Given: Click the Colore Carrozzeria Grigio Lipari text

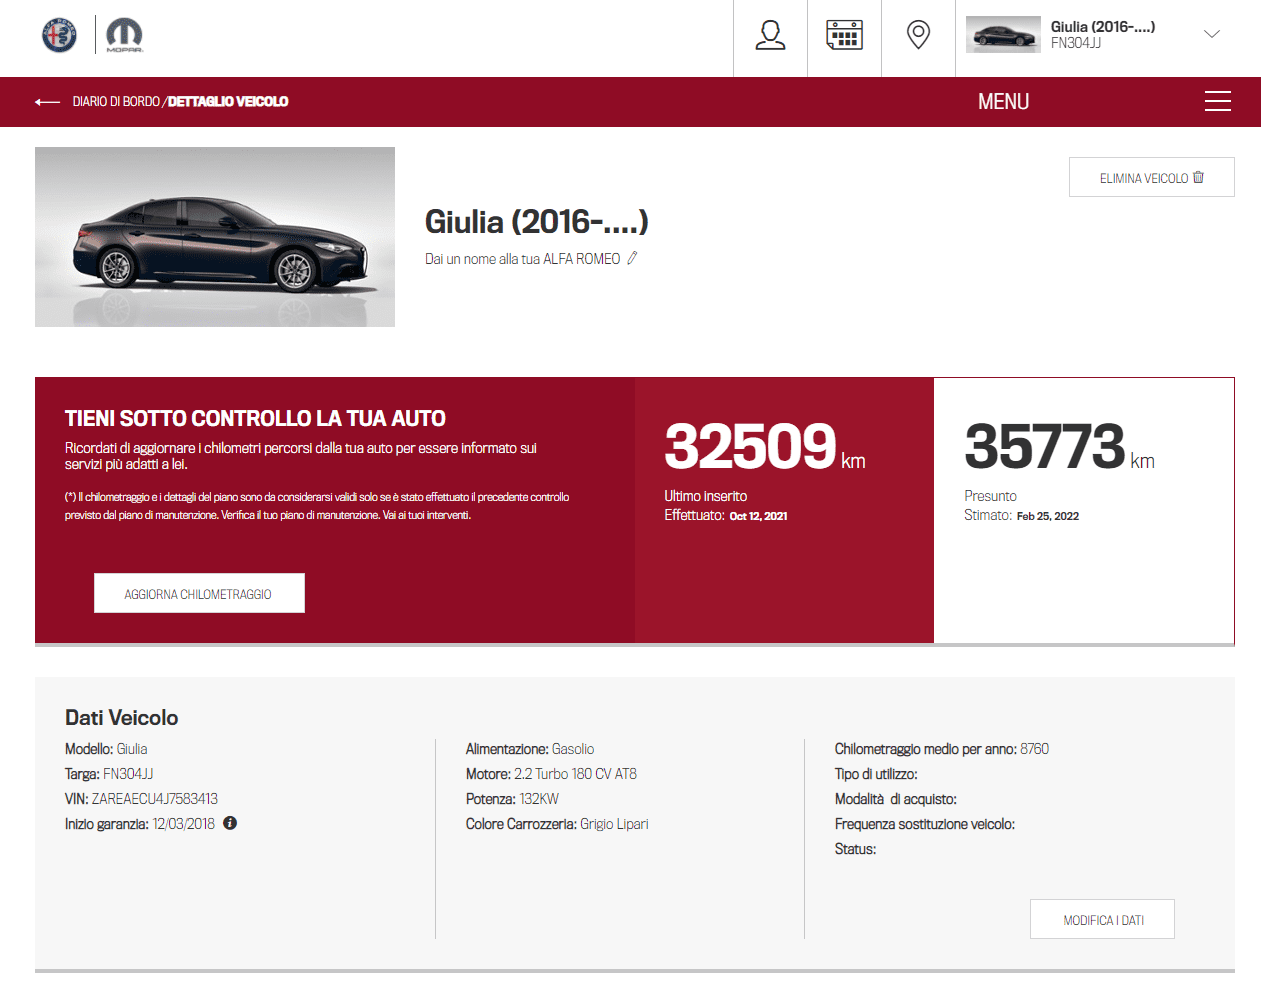Looking at the screenshot, I should 557,824.
